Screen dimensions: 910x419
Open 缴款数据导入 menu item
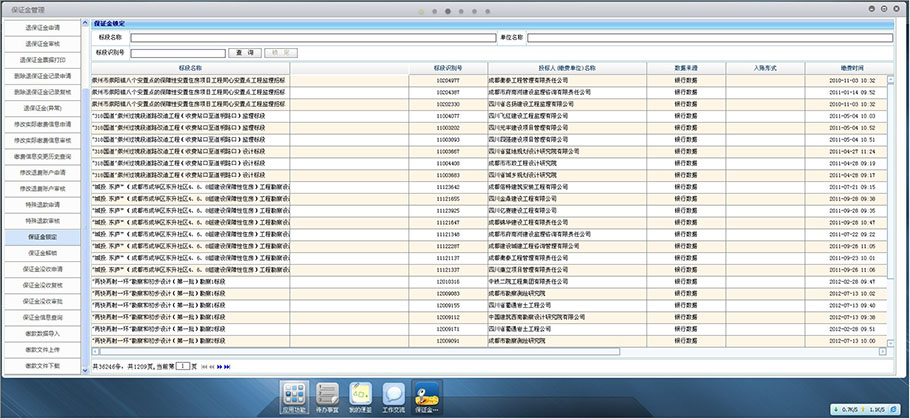click(42, 334)
